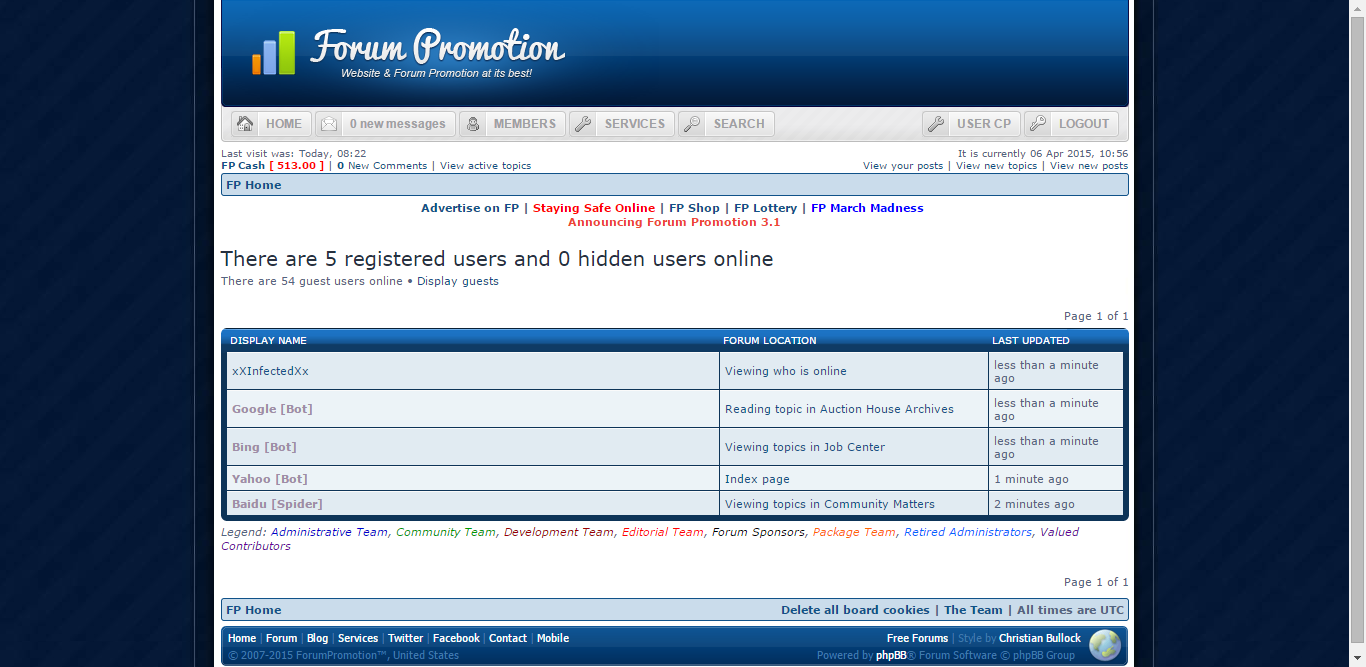Image resolution: width=1366 pixels, height=667 pixels.
Task: Open Forum Sponsors legend link
Action: tap(758, 532)
